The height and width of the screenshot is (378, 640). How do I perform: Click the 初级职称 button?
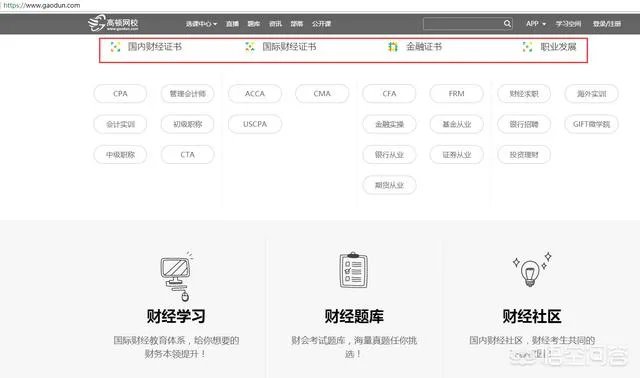pos(187,124)
